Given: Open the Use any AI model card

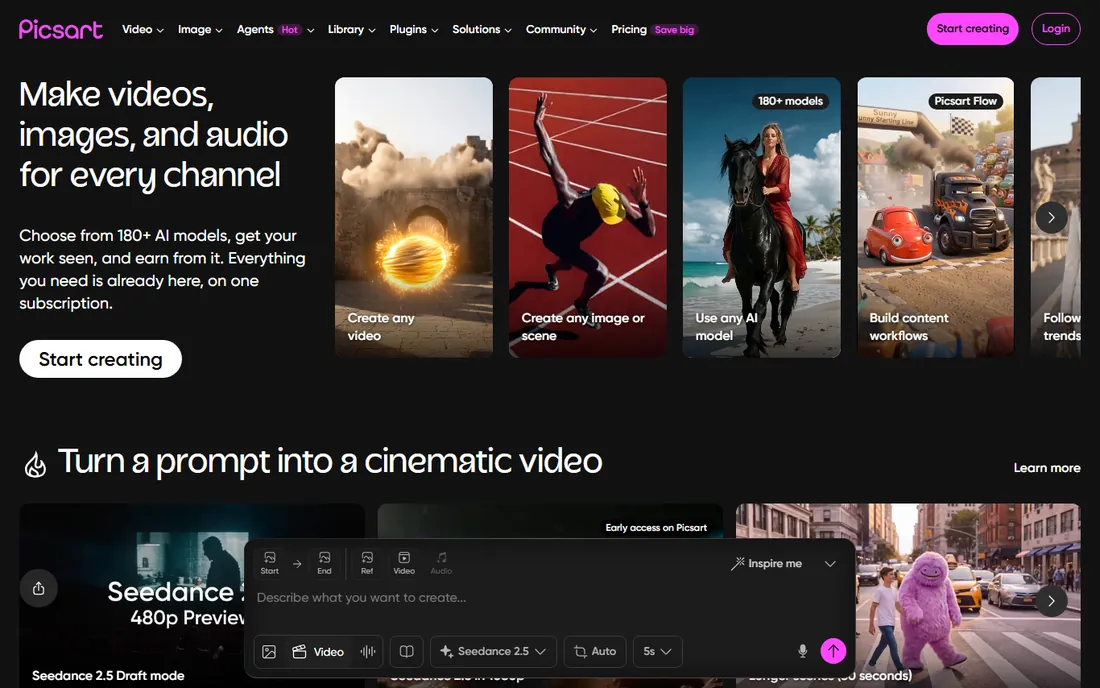Looking at the screenshot, I should pyautogui.click(x=762, y=217).
